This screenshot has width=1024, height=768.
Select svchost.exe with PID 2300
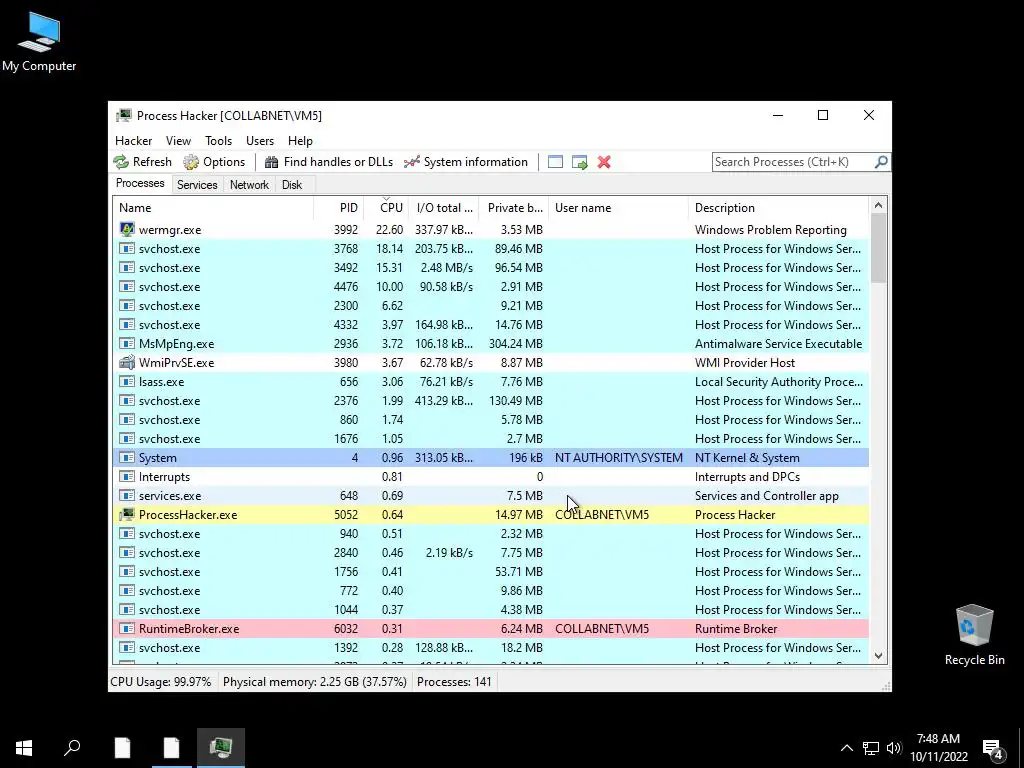click(x=490, y=306)
